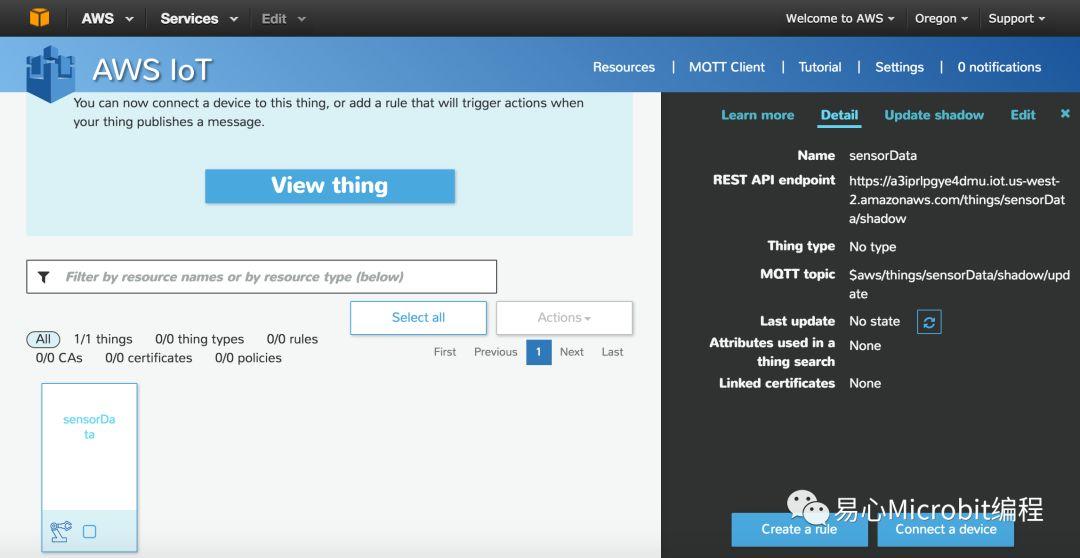Go to First page of results

(x=445, y=352)
